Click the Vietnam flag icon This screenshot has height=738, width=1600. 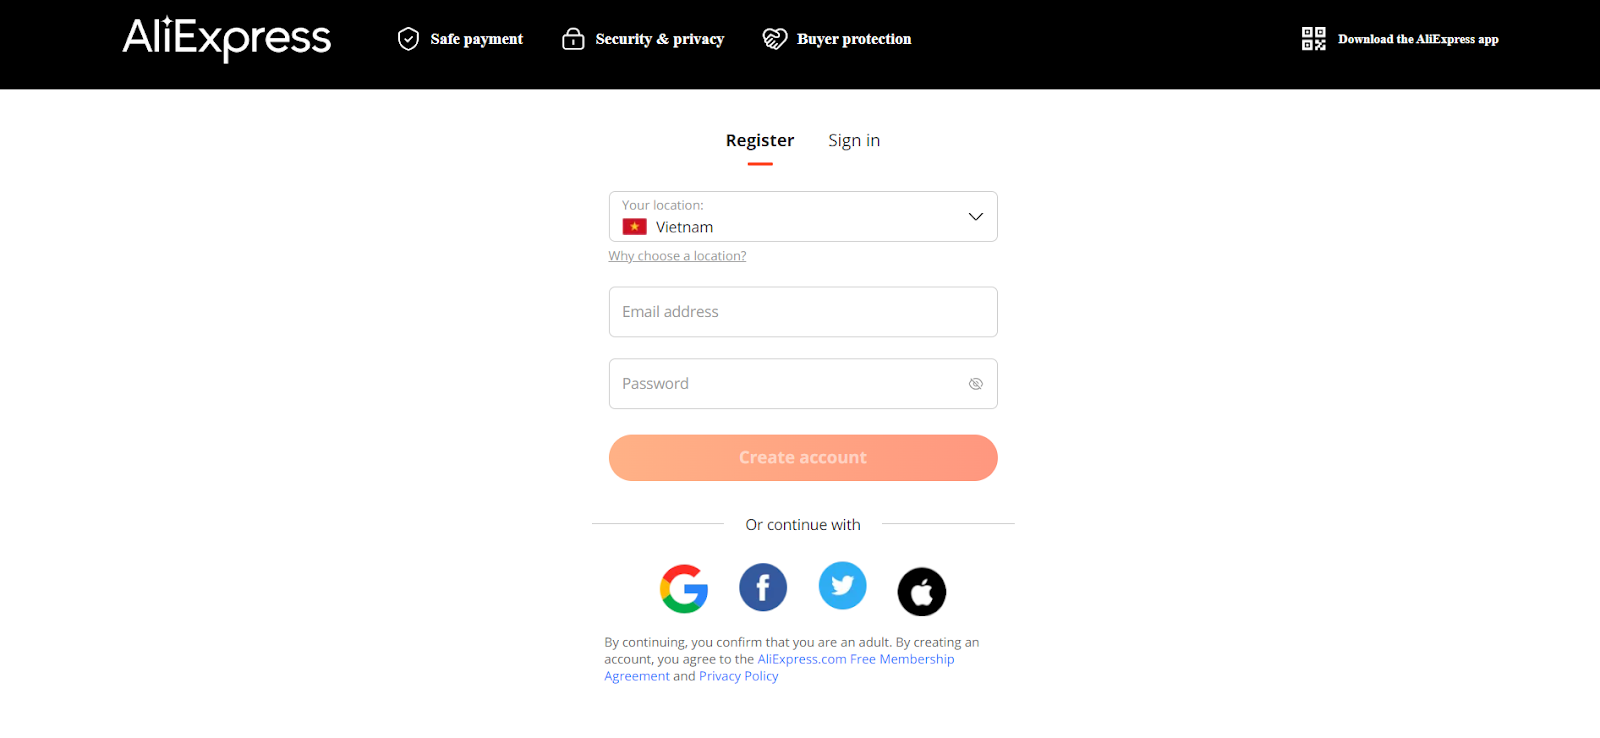[636, 226]
